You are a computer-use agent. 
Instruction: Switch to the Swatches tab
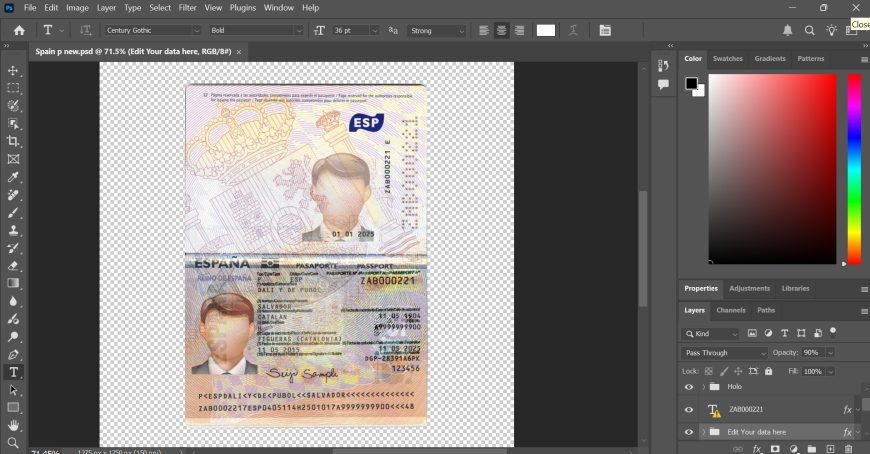tap(727, 58)
